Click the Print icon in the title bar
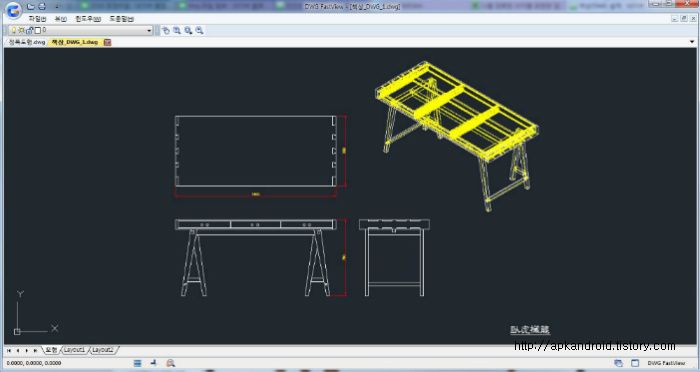The image size is (700, 372). pyautogui.click(x=42, y=6)
